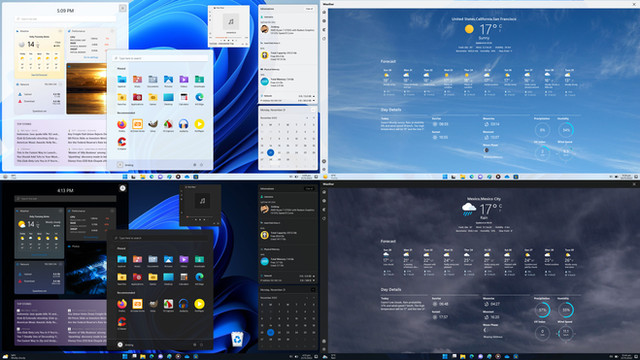The image size is (640, 360).
Task: Launch PotPlayer from the dark-theme Start menu
Action: pyautogui.click(x=199, y=304)
